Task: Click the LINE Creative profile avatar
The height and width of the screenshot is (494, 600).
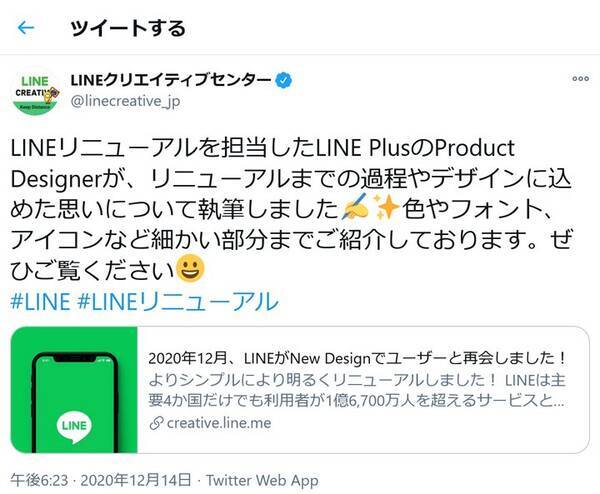Action: point(36,92)
